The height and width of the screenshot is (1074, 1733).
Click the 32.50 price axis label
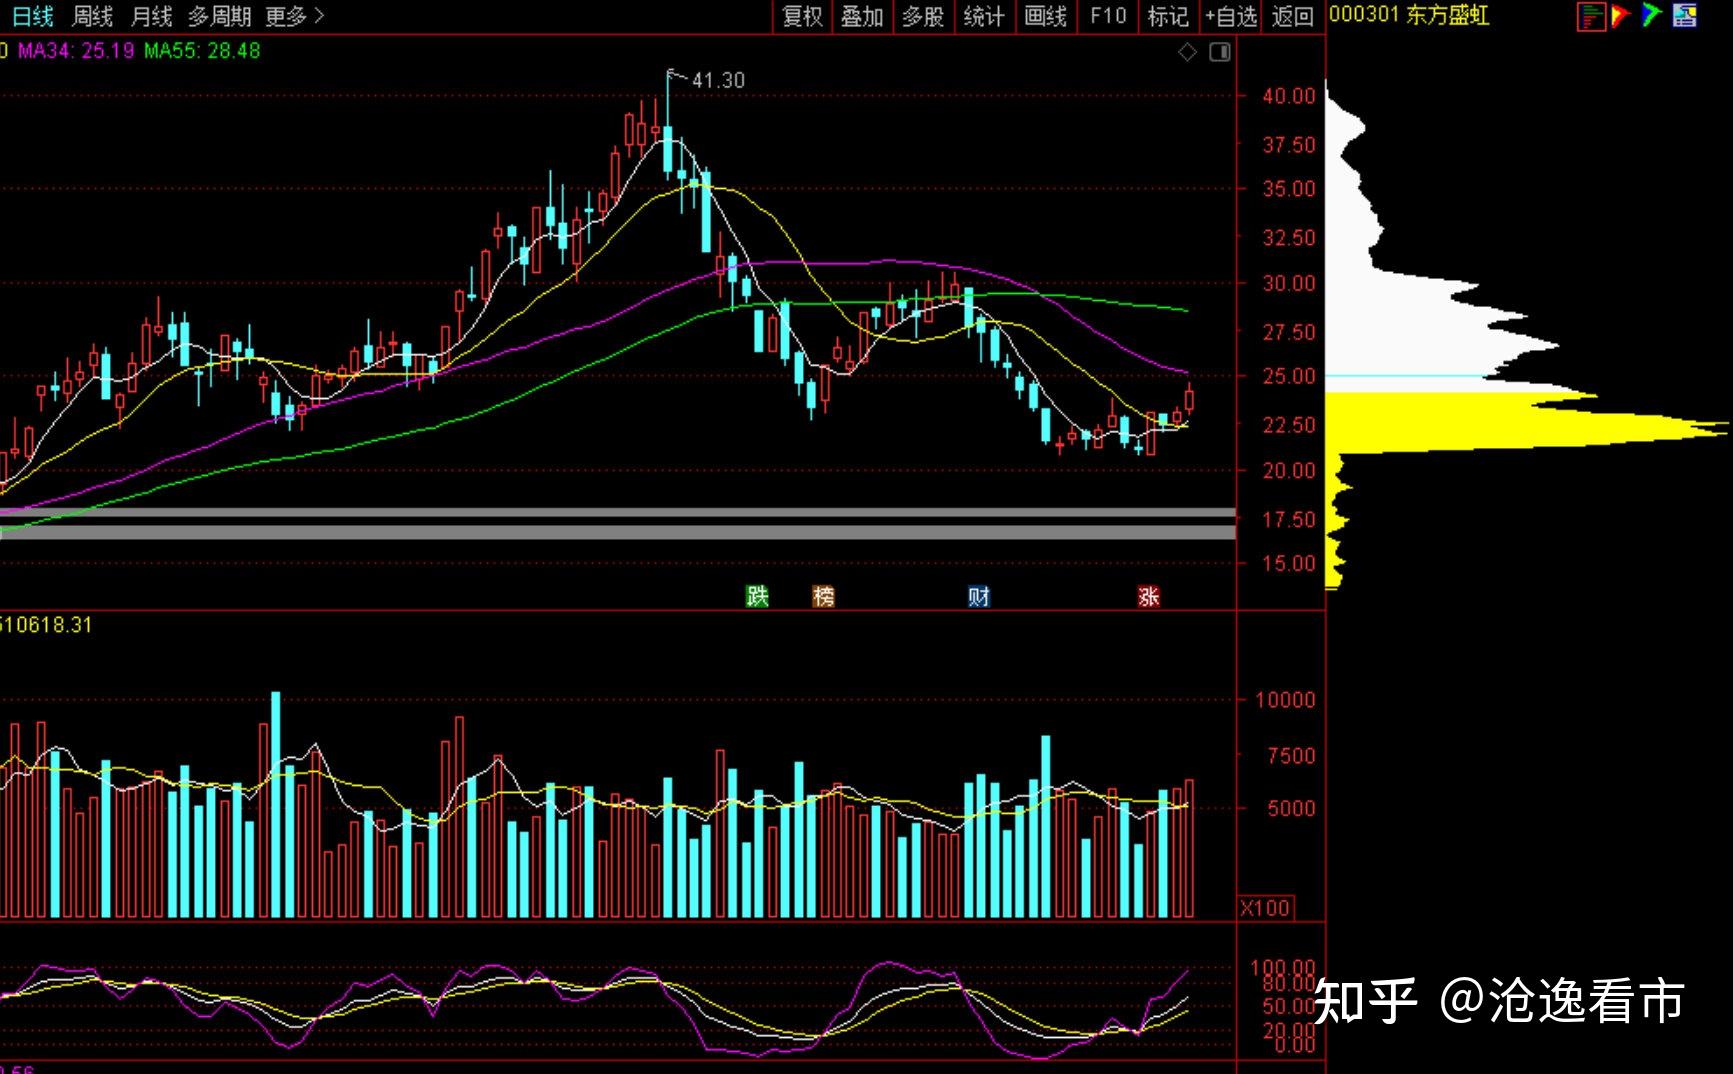(1289, 237)
